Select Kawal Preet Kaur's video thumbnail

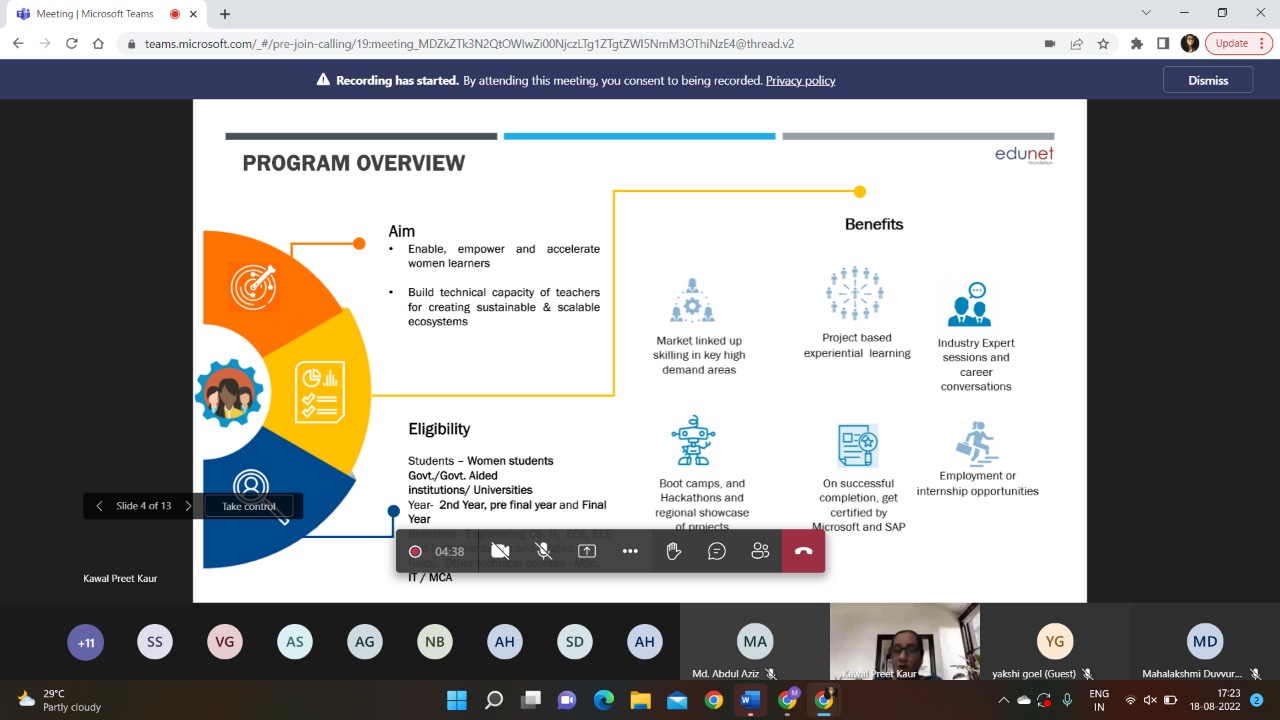(x=904, y=640)
